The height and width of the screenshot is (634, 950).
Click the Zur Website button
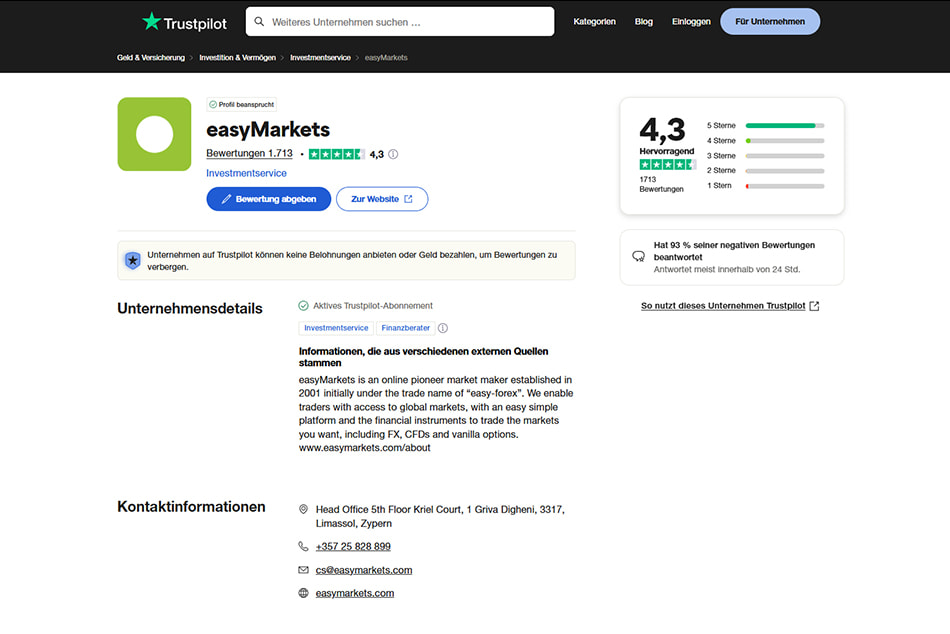click(382, 199)
